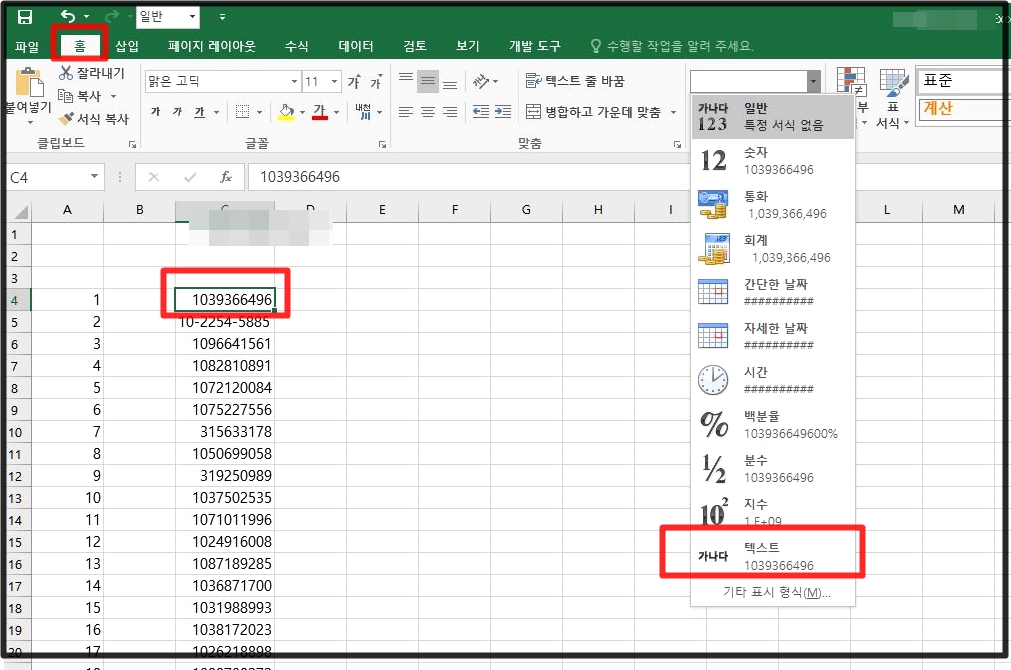1011x670 pixels.
Task: Click the Format Painter (서식 복사) brush icon
Action: tap(66, 119)
